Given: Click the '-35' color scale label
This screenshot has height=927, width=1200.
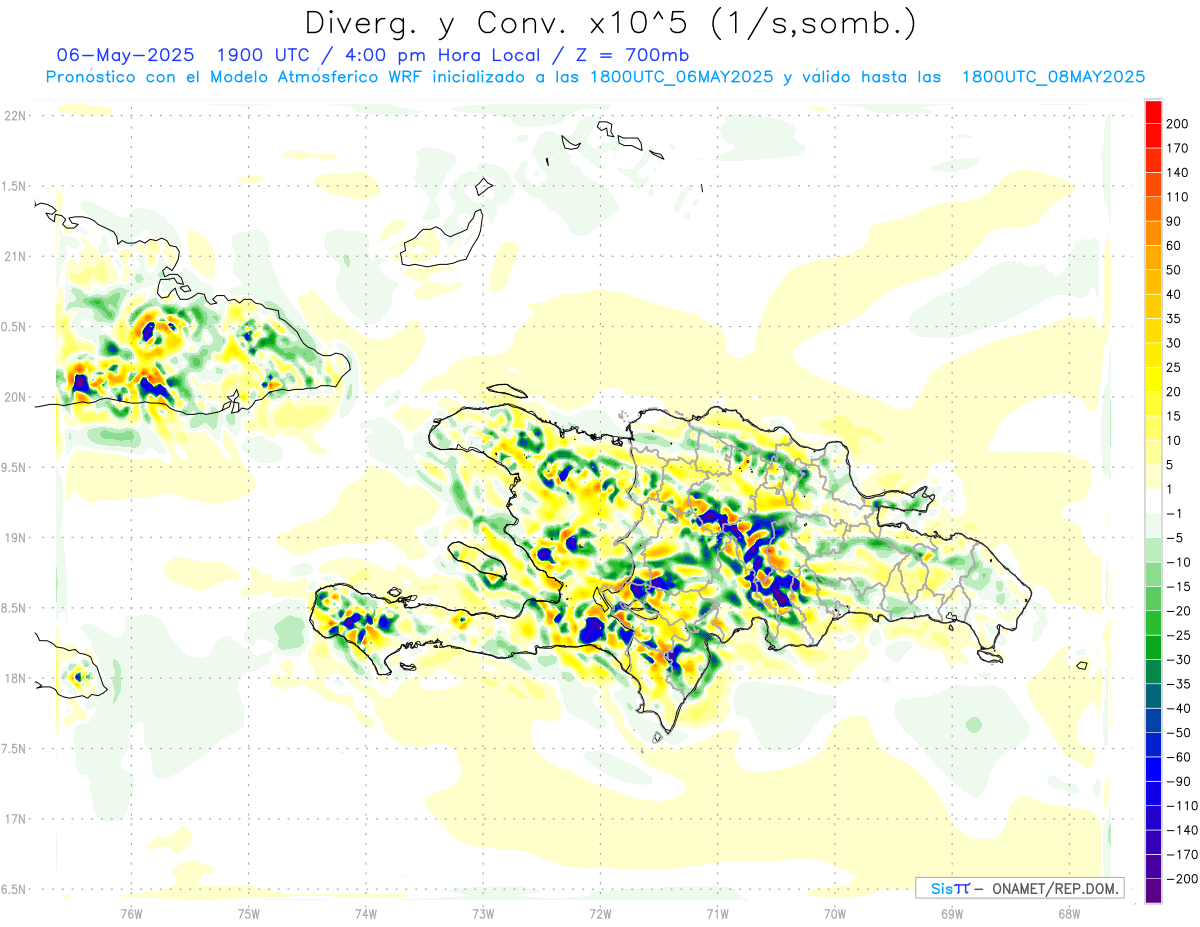Looking at the screenshot, I should pos(1178,684).
